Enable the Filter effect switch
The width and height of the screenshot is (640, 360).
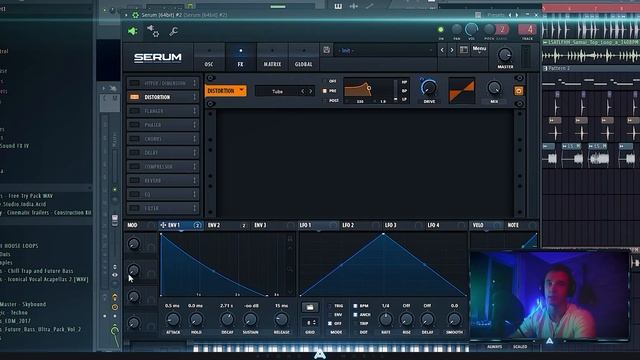134,208
